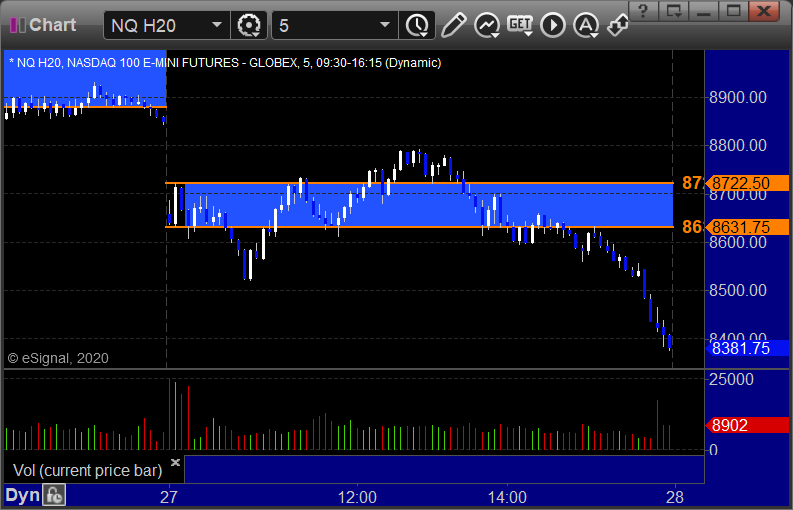The width and height of the screenshot is (793, 510).
Task: Remove the Vol study with x
Action: coord(175,462)
